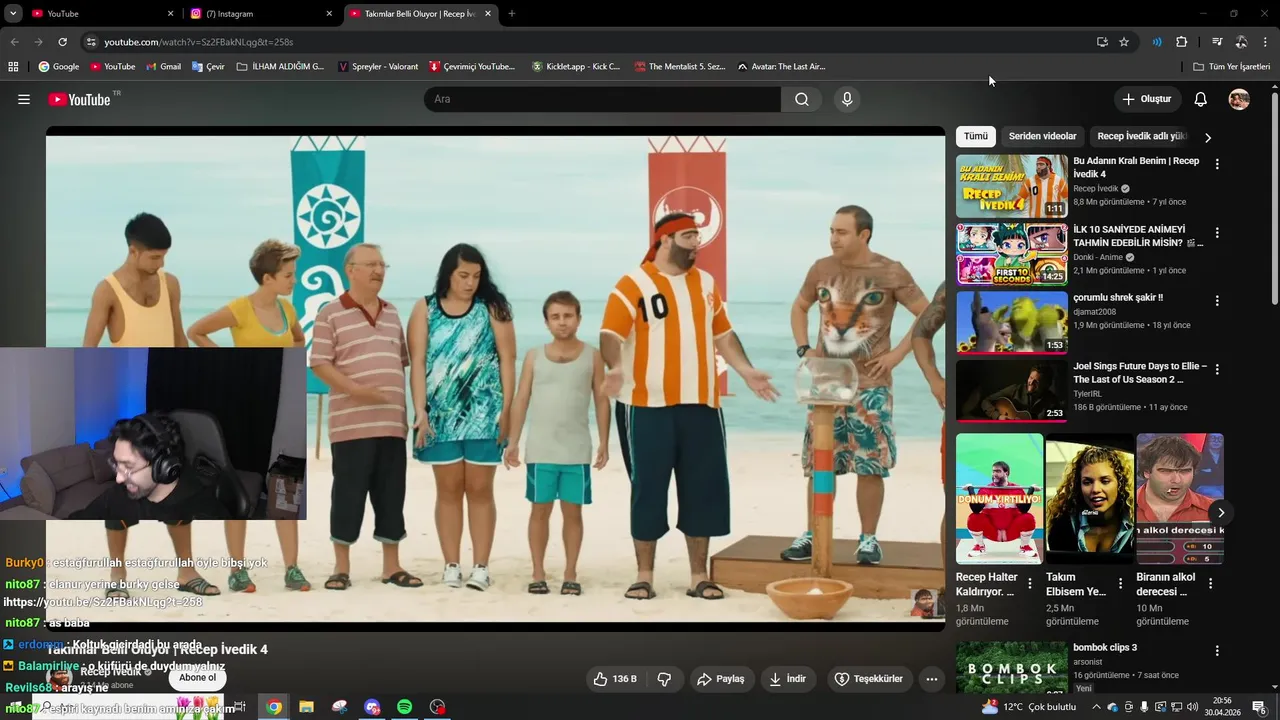Viewport: 1280px width, 720px height.
Task: Open the account avatar menu
Action: tap(1239, 99)
